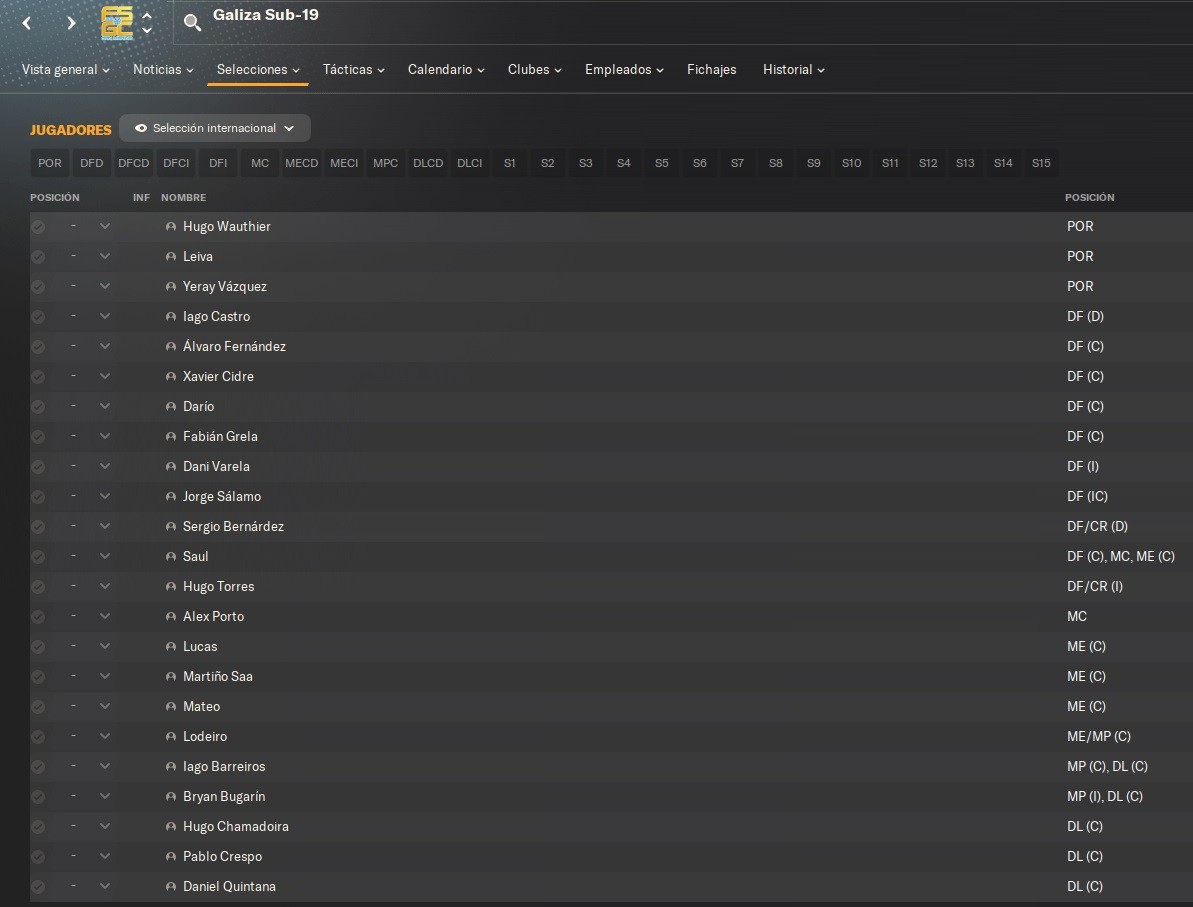Toggle the selection circle for Dani Varela

(38, 466)
